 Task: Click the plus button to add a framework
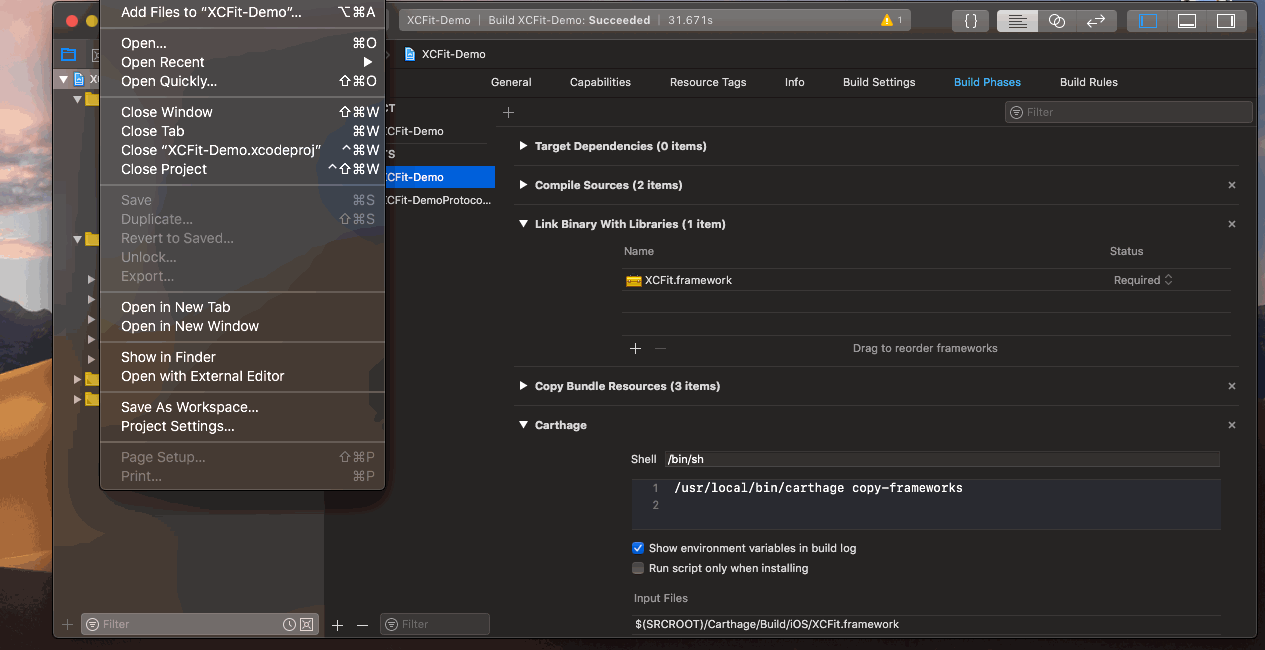[x=635, y=349]
